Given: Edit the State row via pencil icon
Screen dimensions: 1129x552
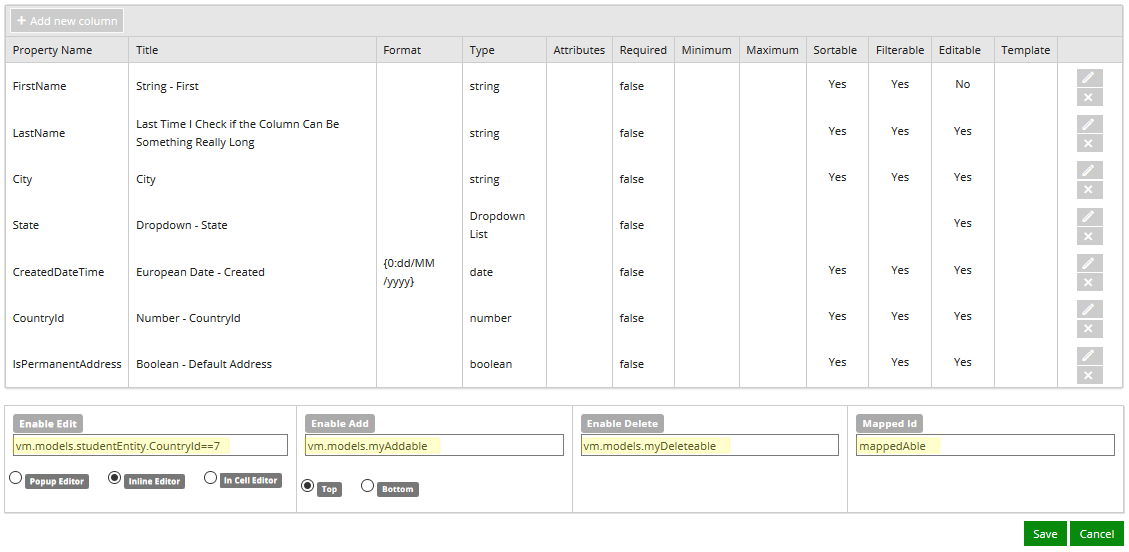Looking at the screenshot, I should (1089, 217).
